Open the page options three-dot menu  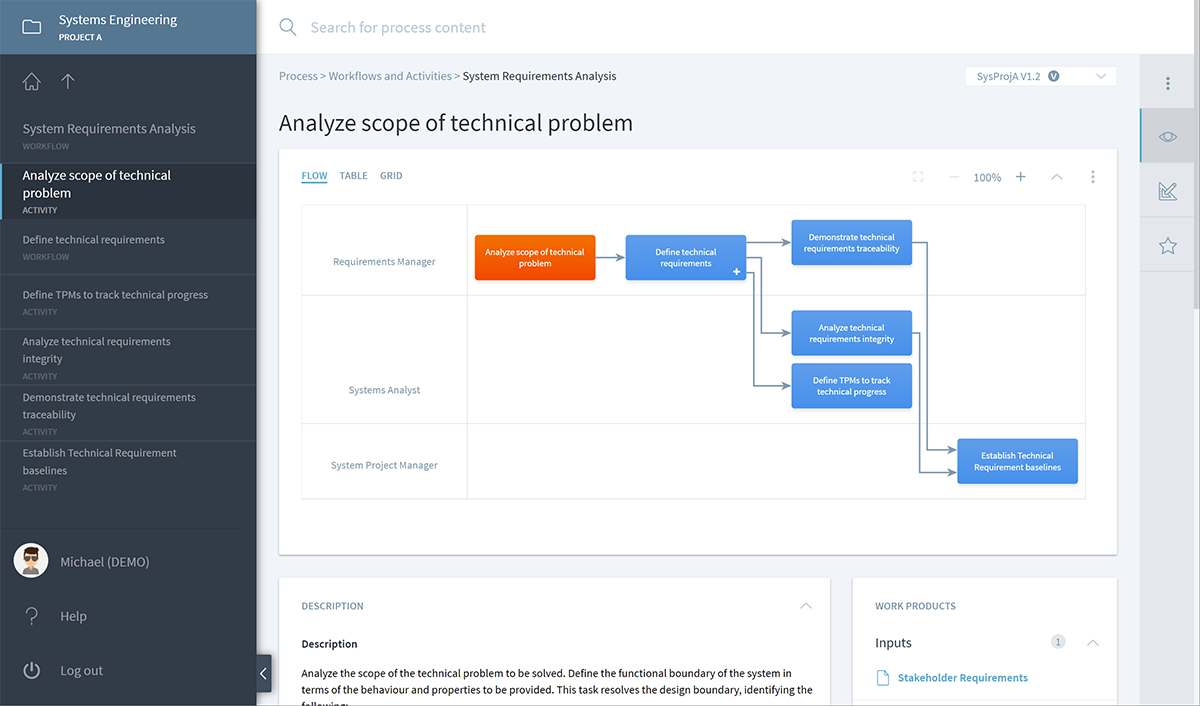[x=1167, y=82]
